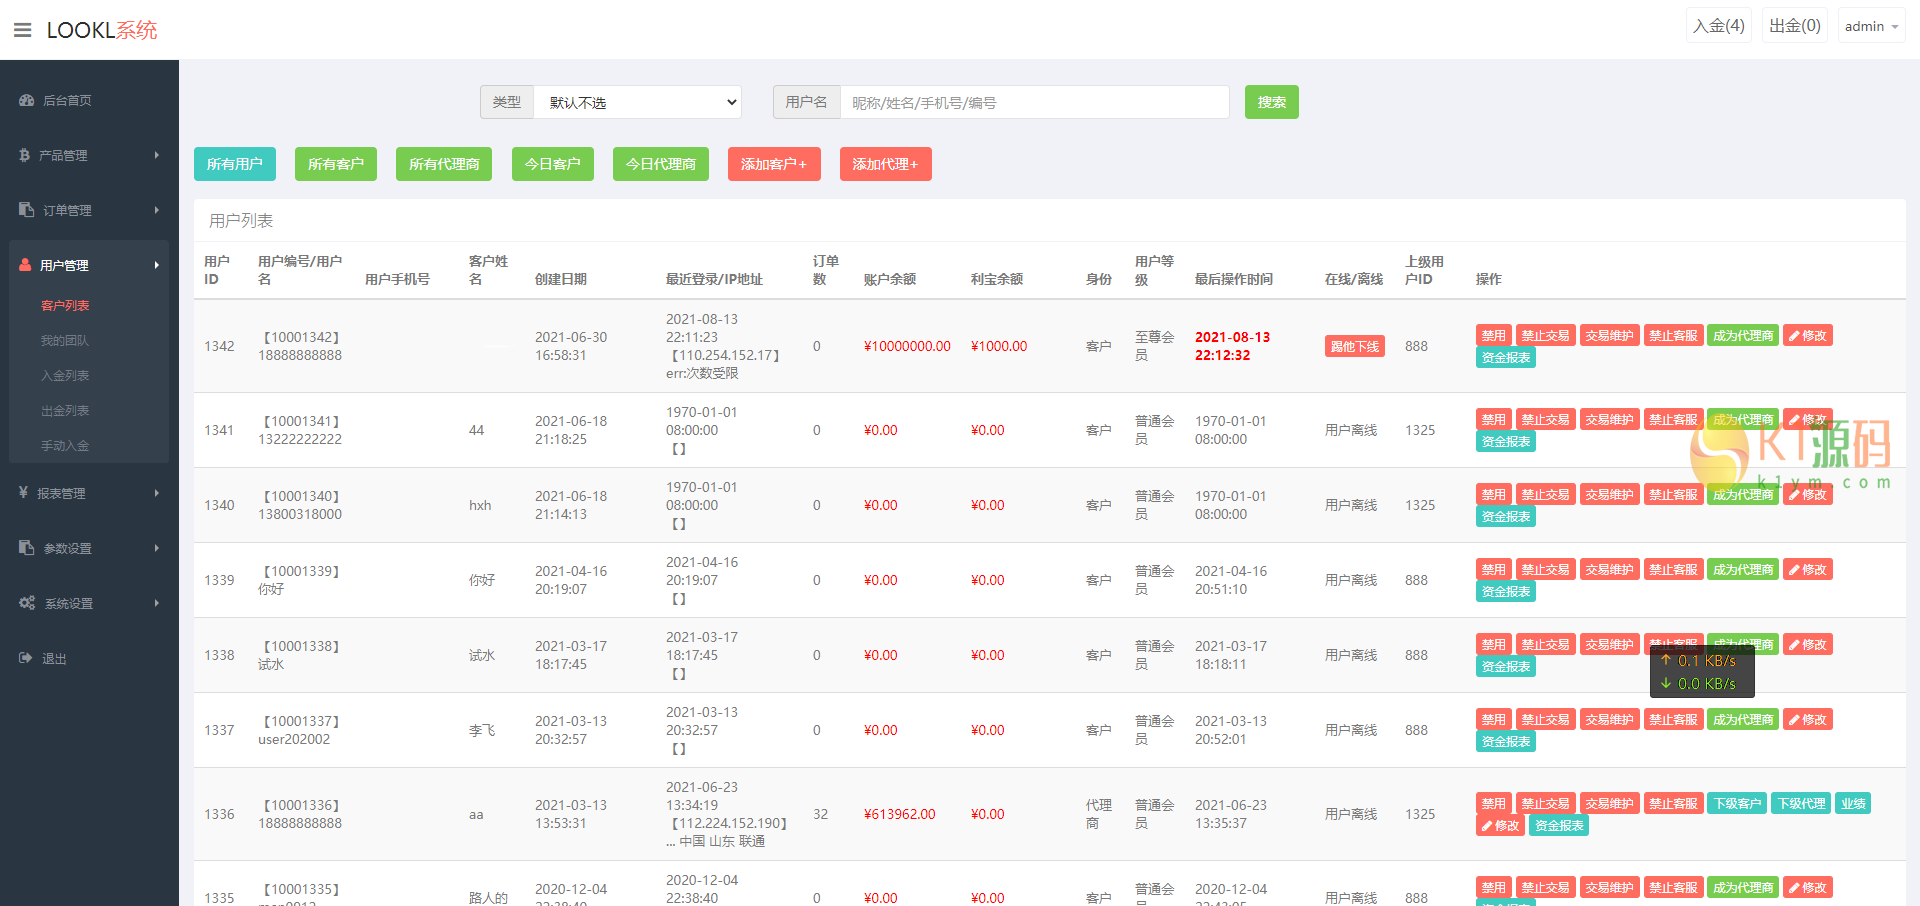The height and width of the screenshot is (906, 1920).
Task: Click 添加客户+ button
Action: (x=774, y=164)
